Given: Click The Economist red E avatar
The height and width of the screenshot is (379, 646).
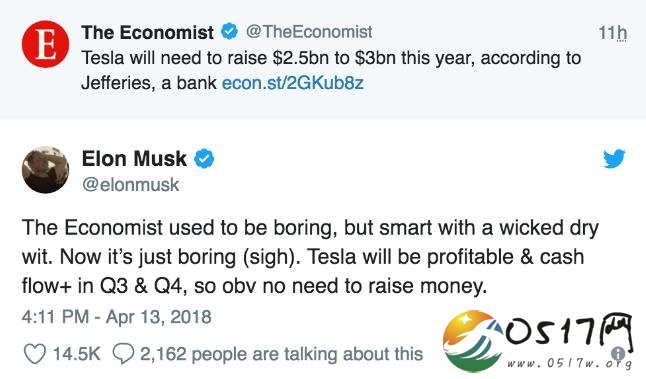Looking at the screenshot, I should point(45,44).
